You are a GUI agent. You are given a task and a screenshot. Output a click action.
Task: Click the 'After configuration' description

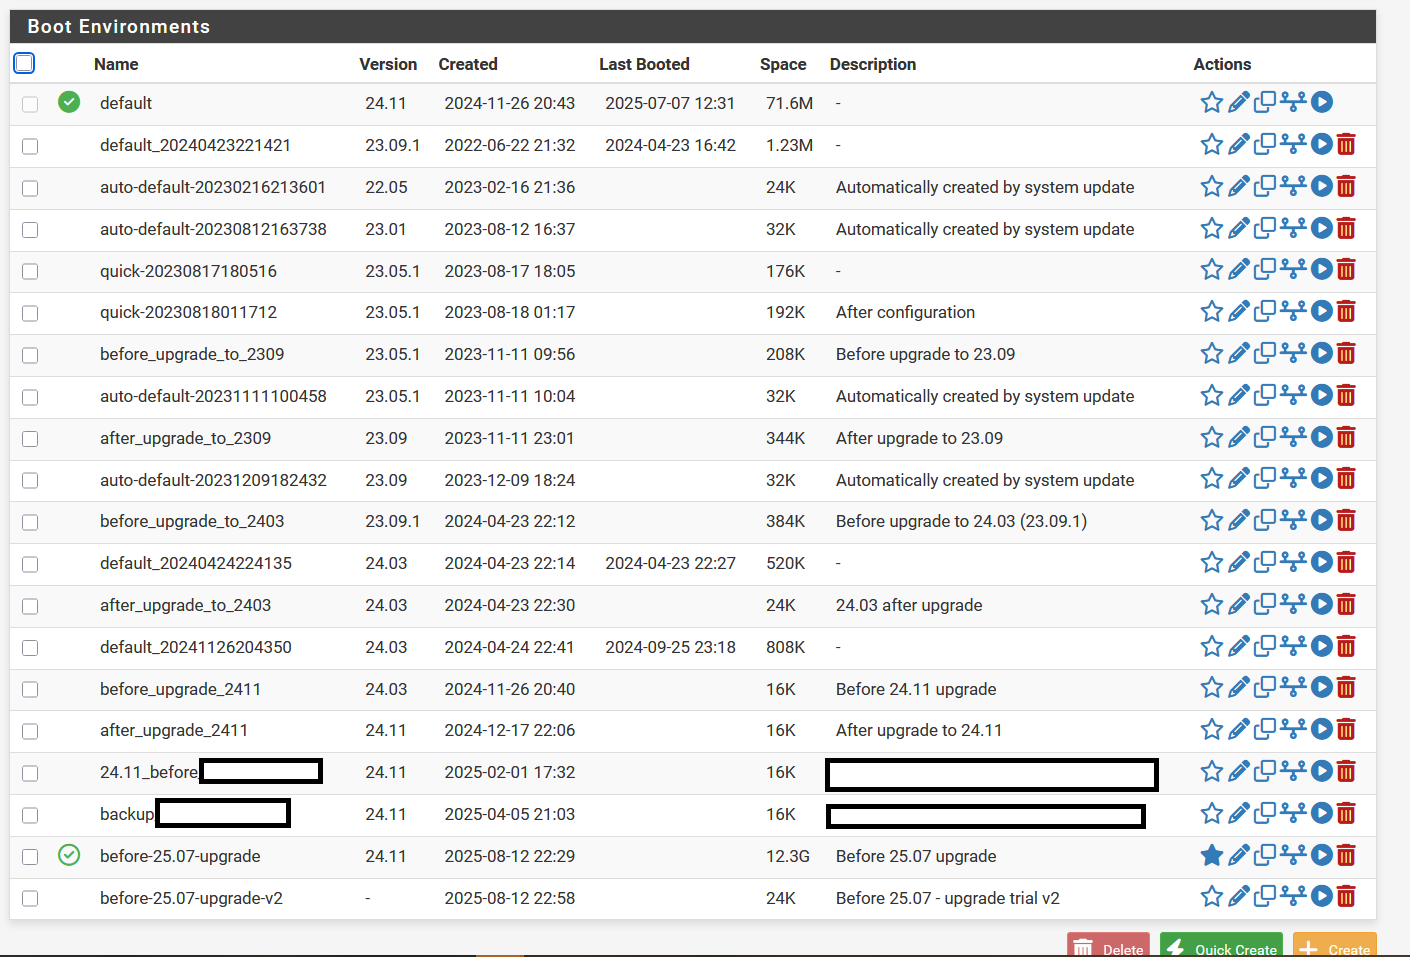coord(905,312)
